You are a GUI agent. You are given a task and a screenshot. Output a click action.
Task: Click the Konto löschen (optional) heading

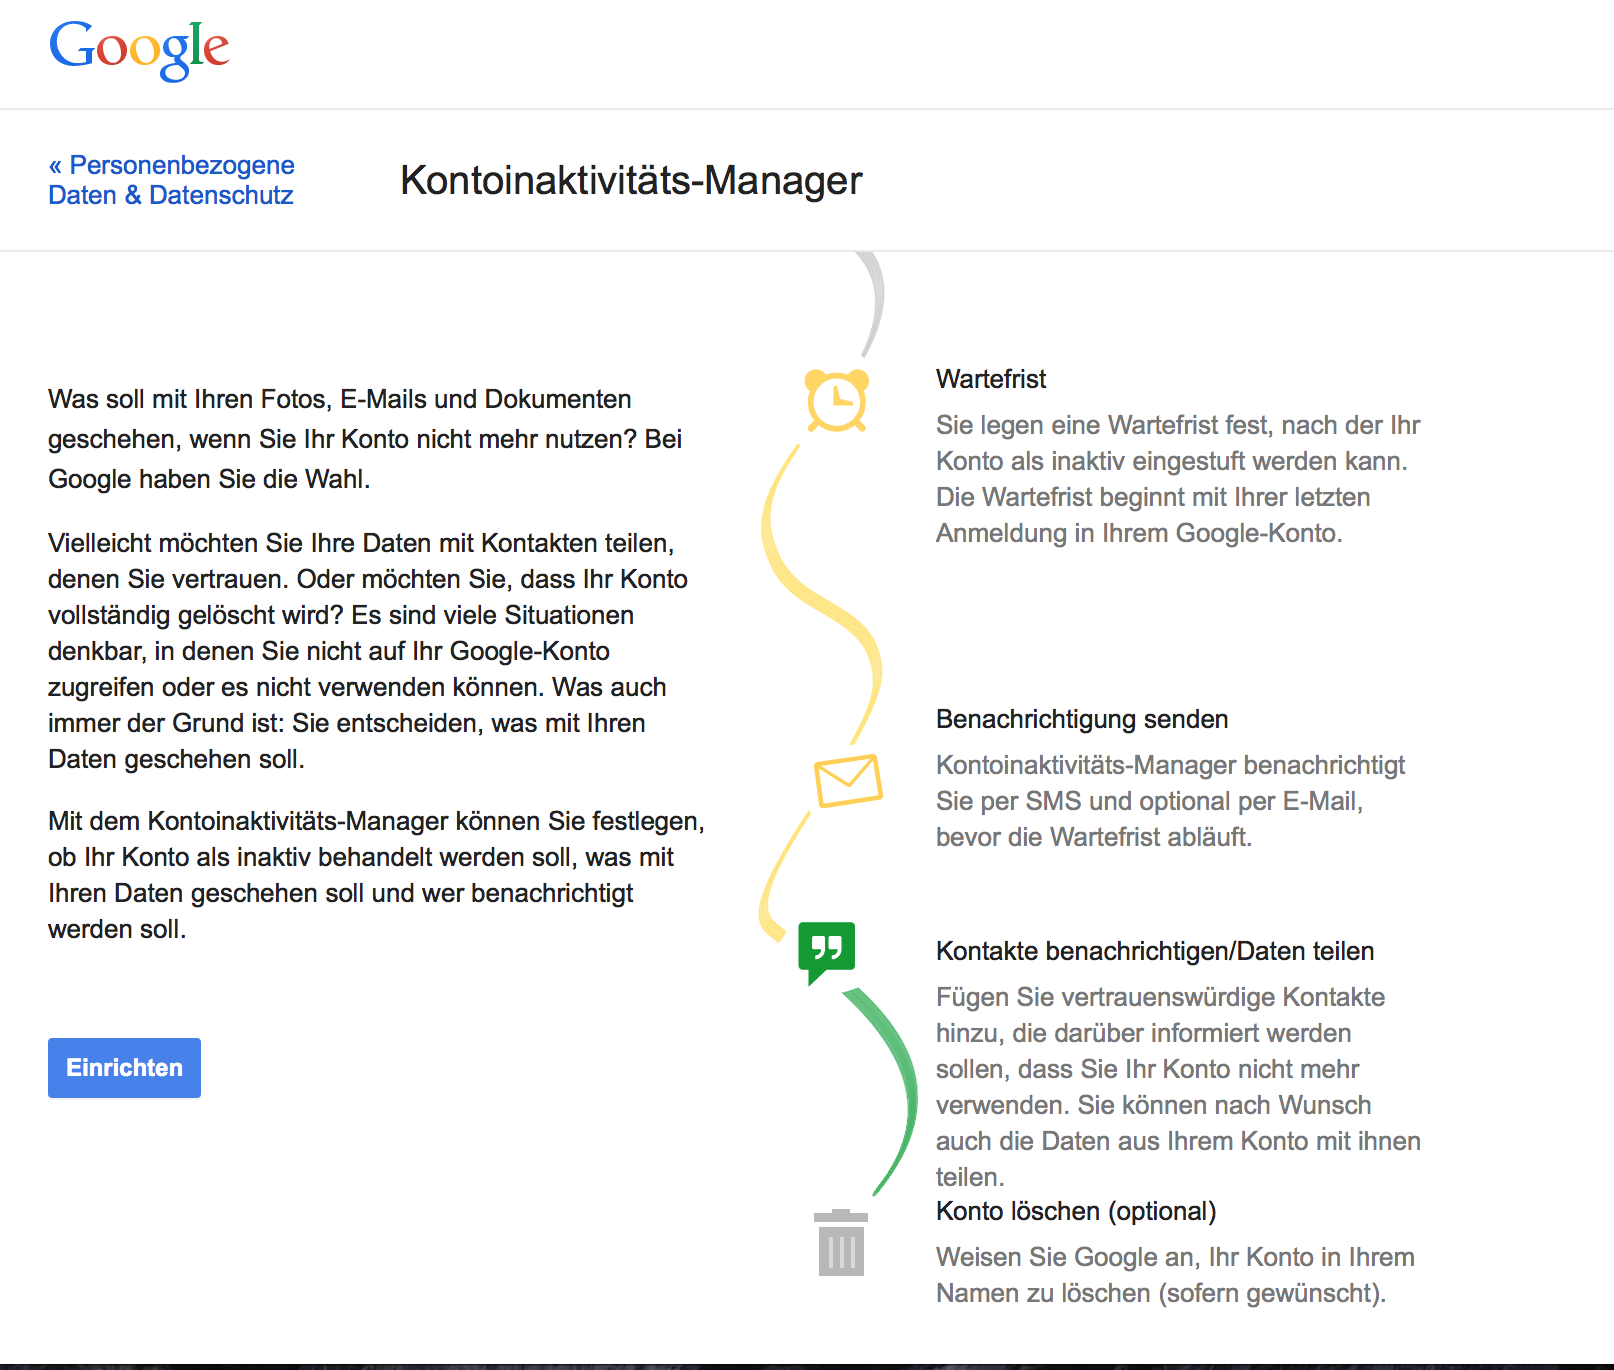click(1075, 1211)
